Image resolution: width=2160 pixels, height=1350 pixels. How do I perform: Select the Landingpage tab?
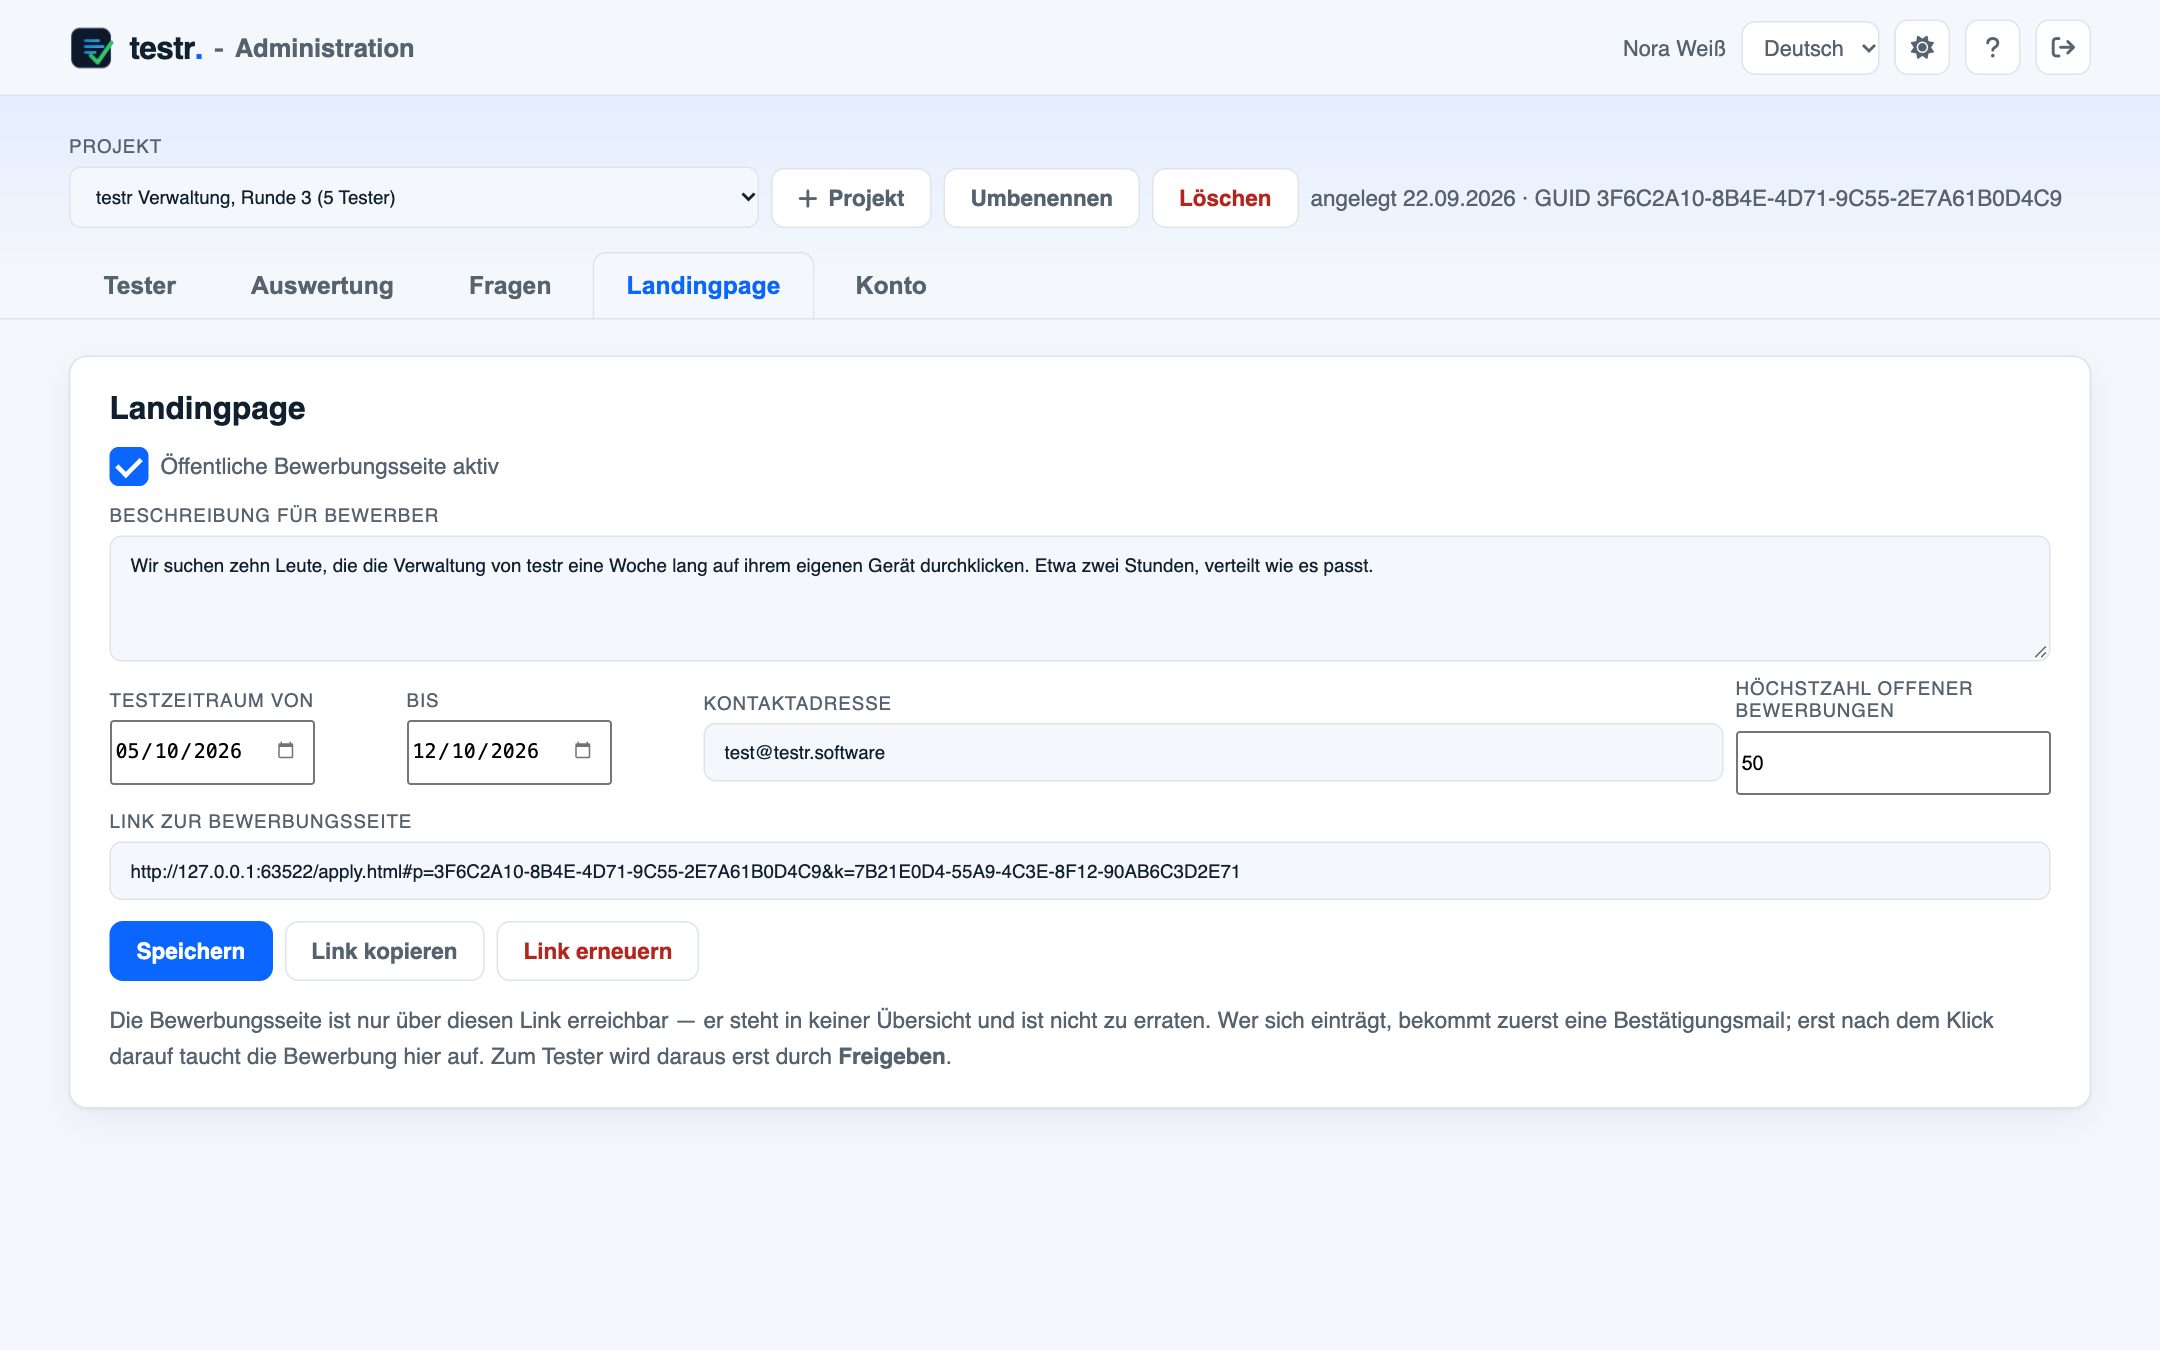(703, 286)
